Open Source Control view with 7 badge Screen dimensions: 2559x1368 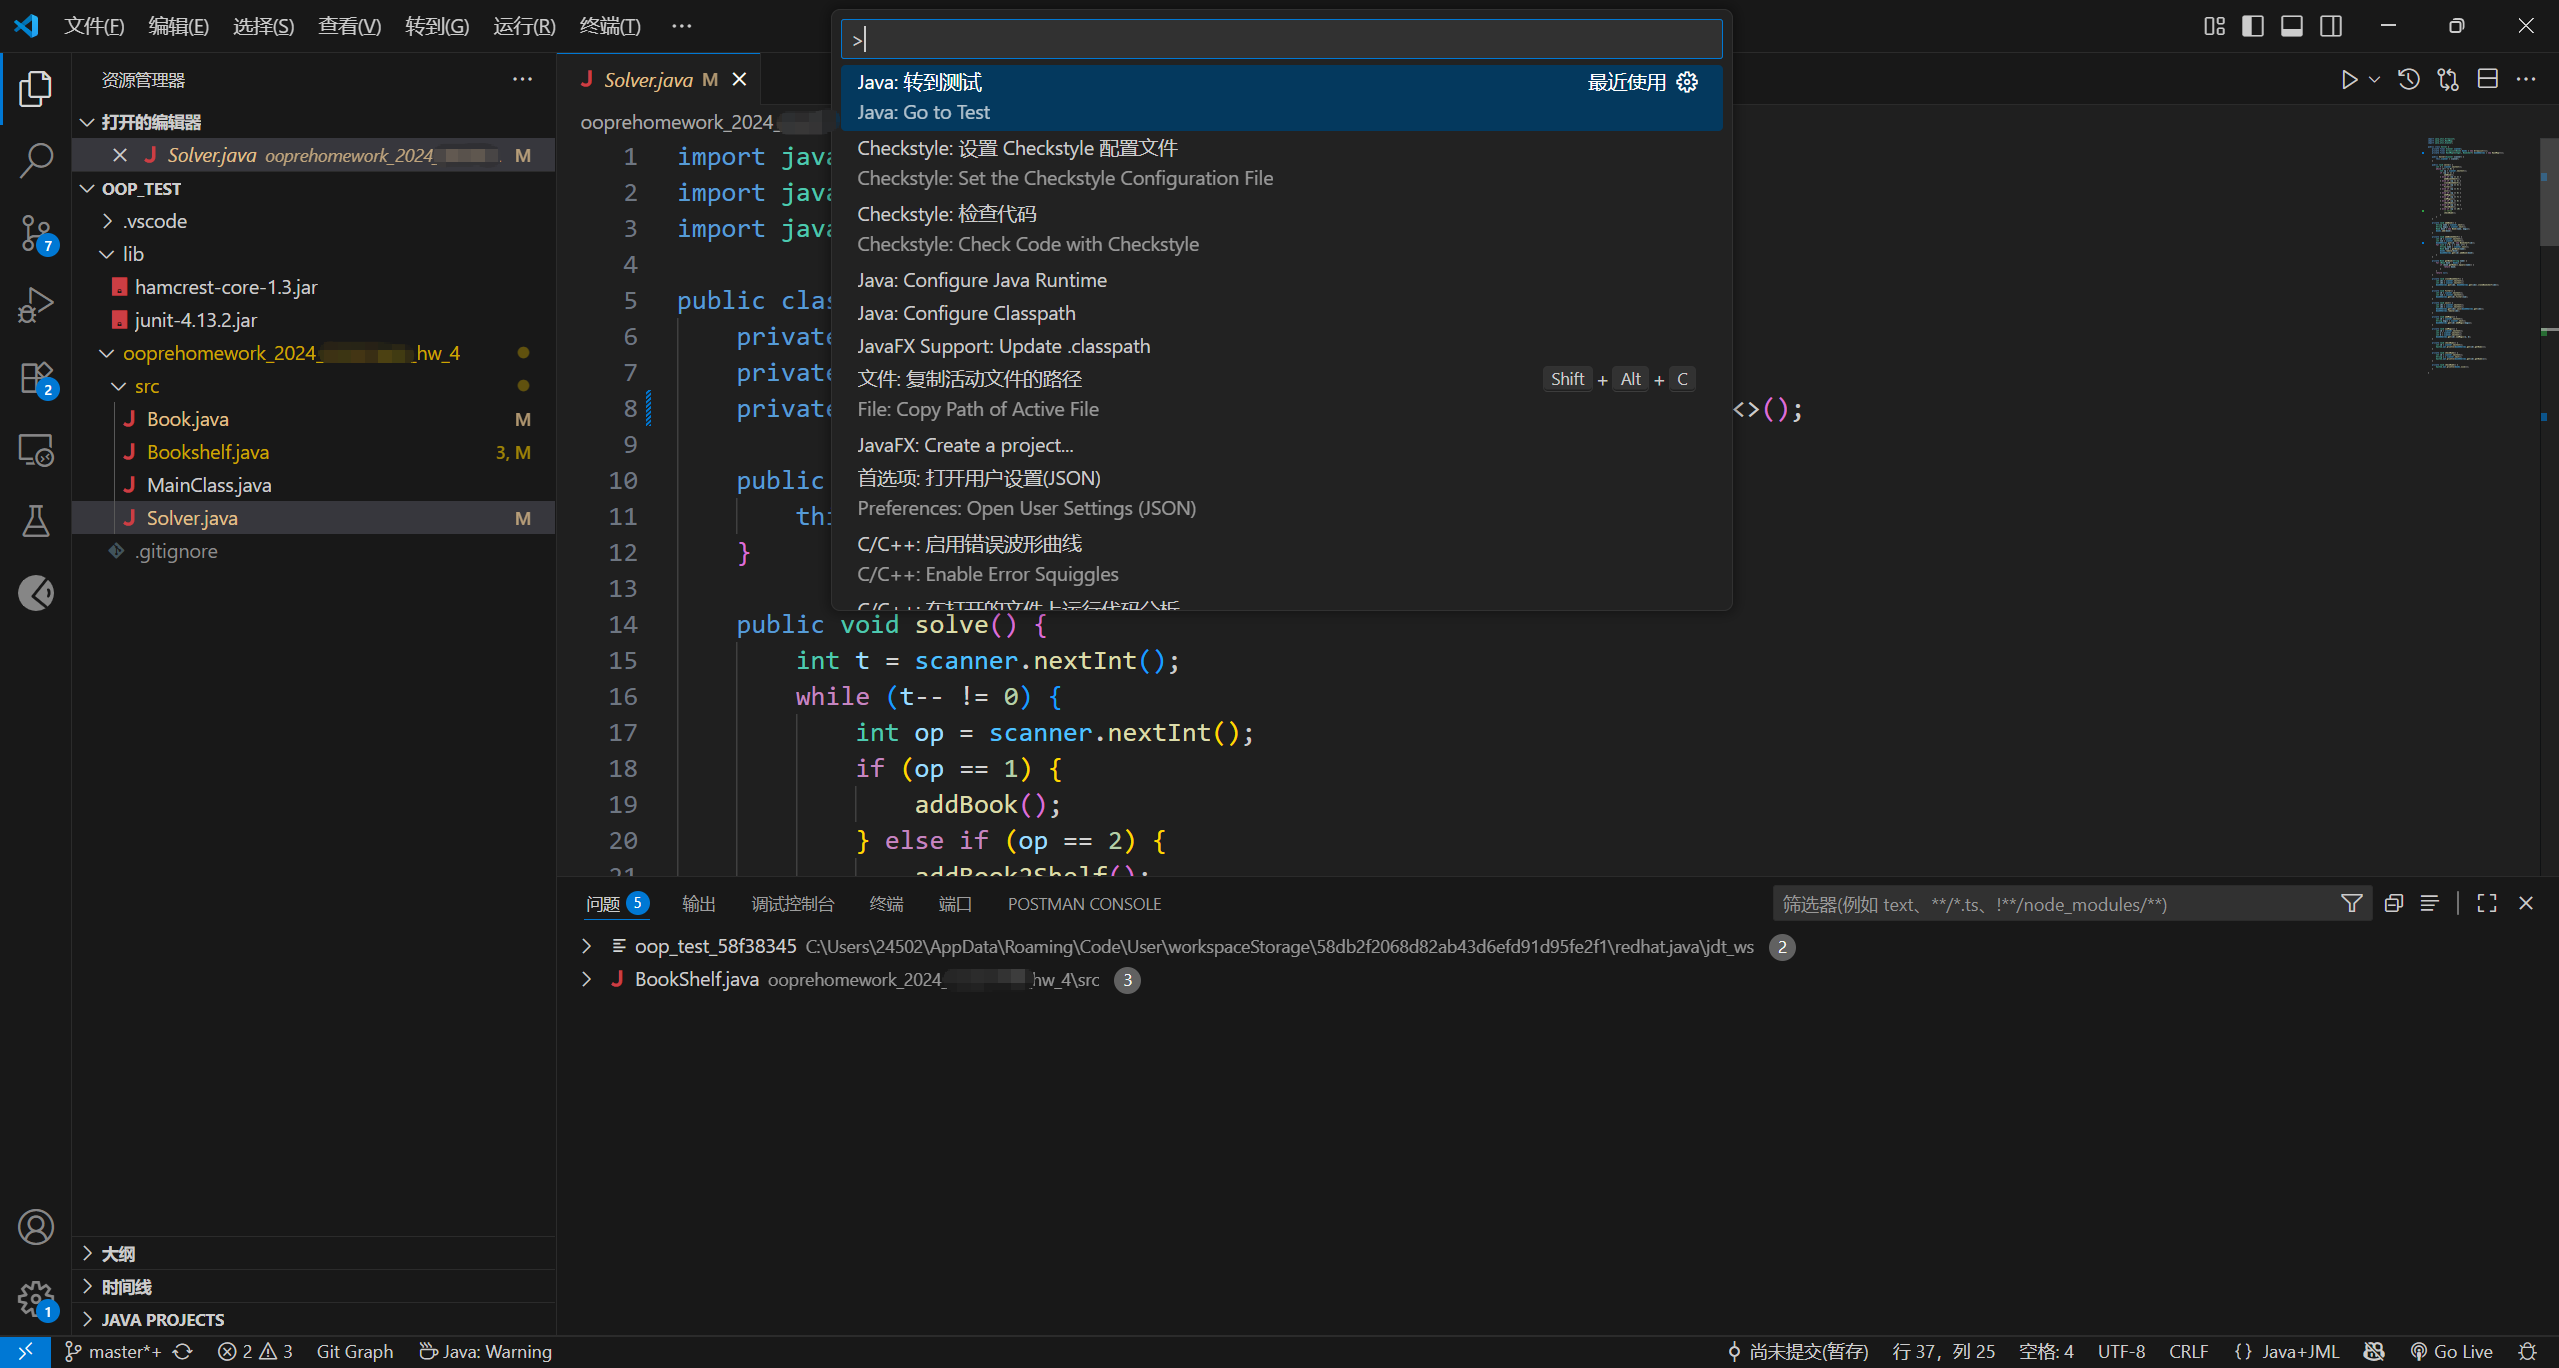click(x=36, y=233)
